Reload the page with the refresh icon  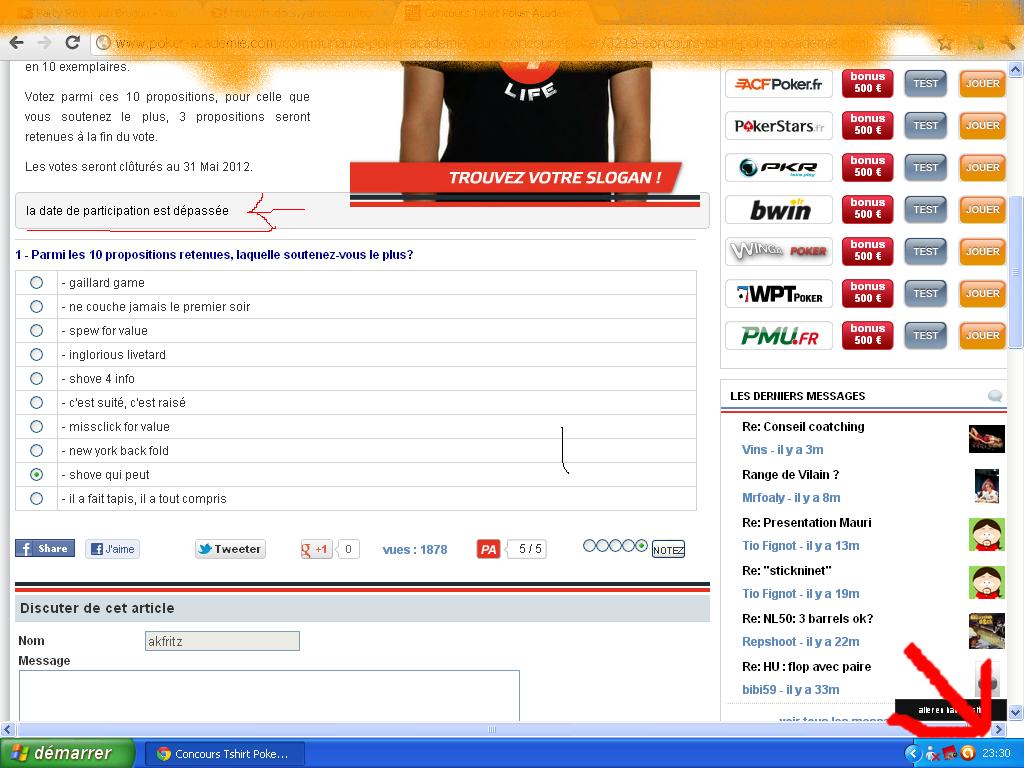[x=72, y=42]
